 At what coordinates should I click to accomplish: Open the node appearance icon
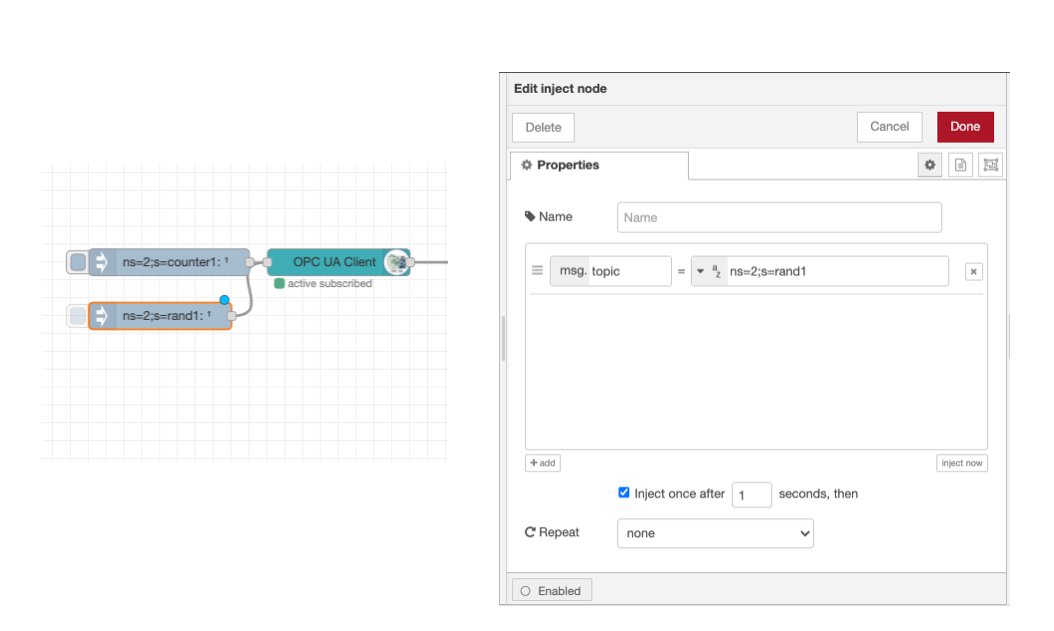click(991, 165)
